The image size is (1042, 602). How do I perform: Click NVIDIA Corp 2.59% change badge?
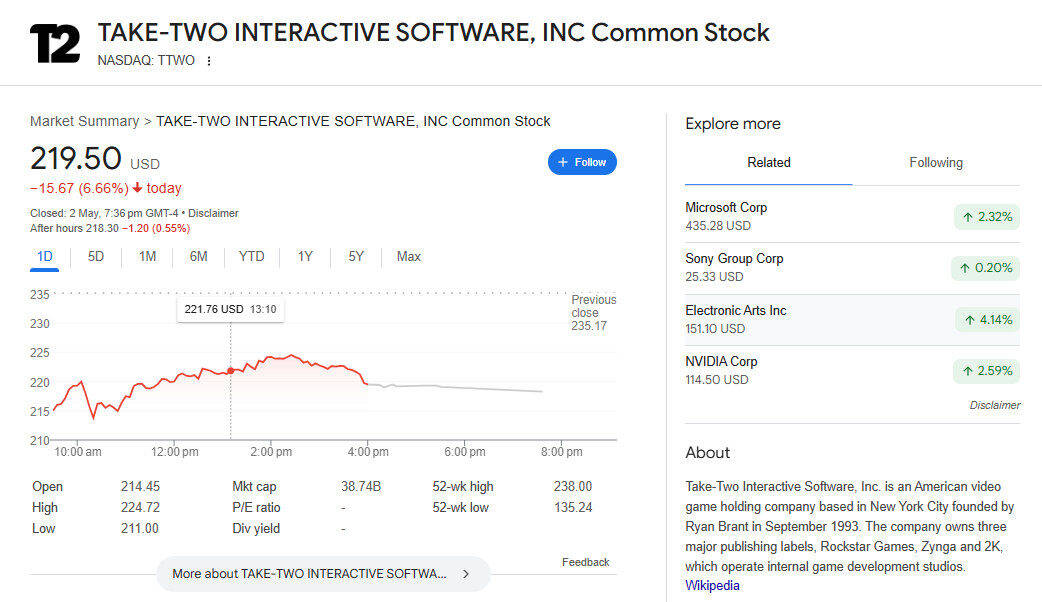(x=986, y=371)
